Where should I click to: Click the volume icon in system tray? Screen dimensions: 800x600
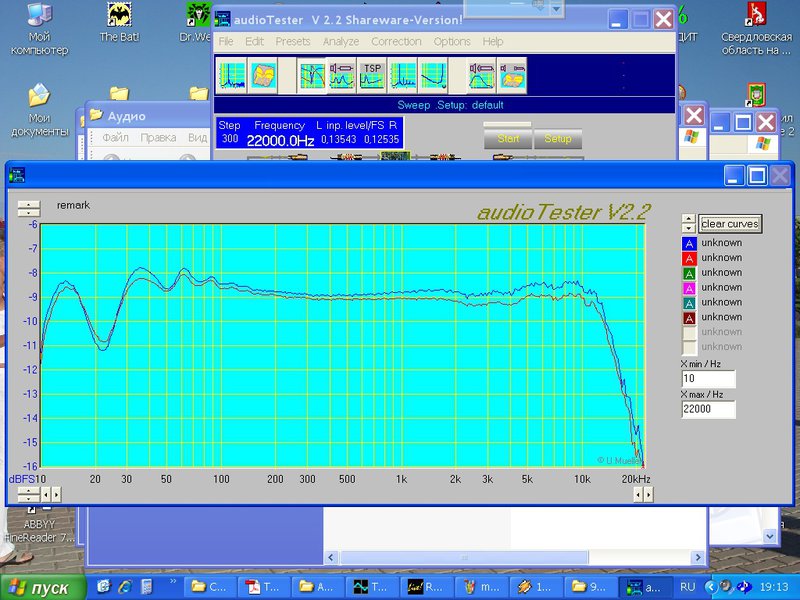725,586
